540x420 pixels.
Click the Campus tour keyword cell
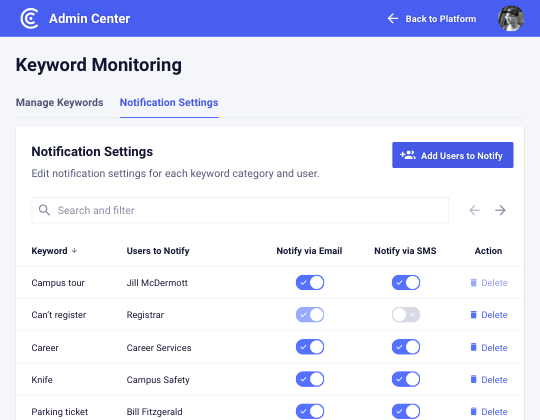click(x=58, y=283)
